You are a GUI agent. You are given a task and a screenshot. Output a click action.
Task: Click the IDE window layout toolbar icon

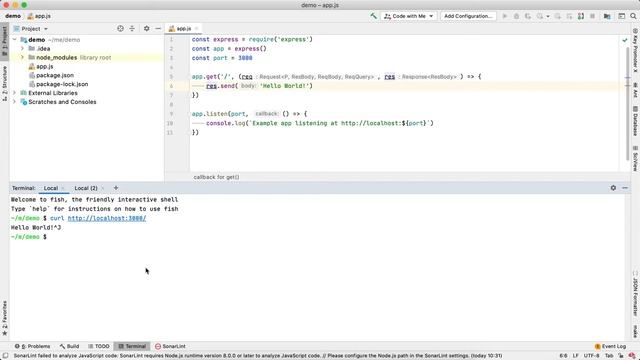pyautogui.click(x=621, y=16)
